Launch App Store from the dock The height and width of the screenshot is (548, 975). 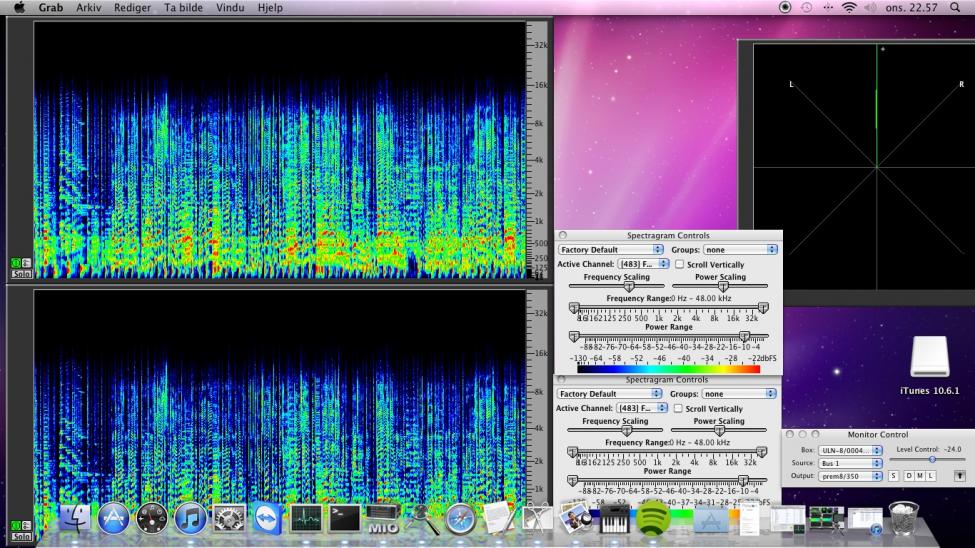pos(113,519)
